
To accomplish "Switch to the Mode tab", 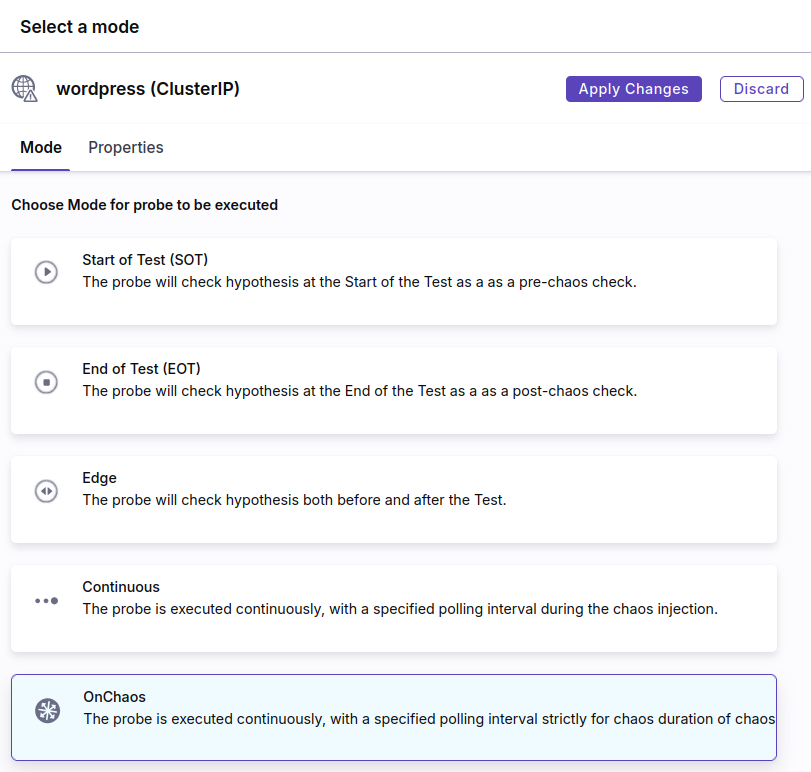I will point(41,148).
